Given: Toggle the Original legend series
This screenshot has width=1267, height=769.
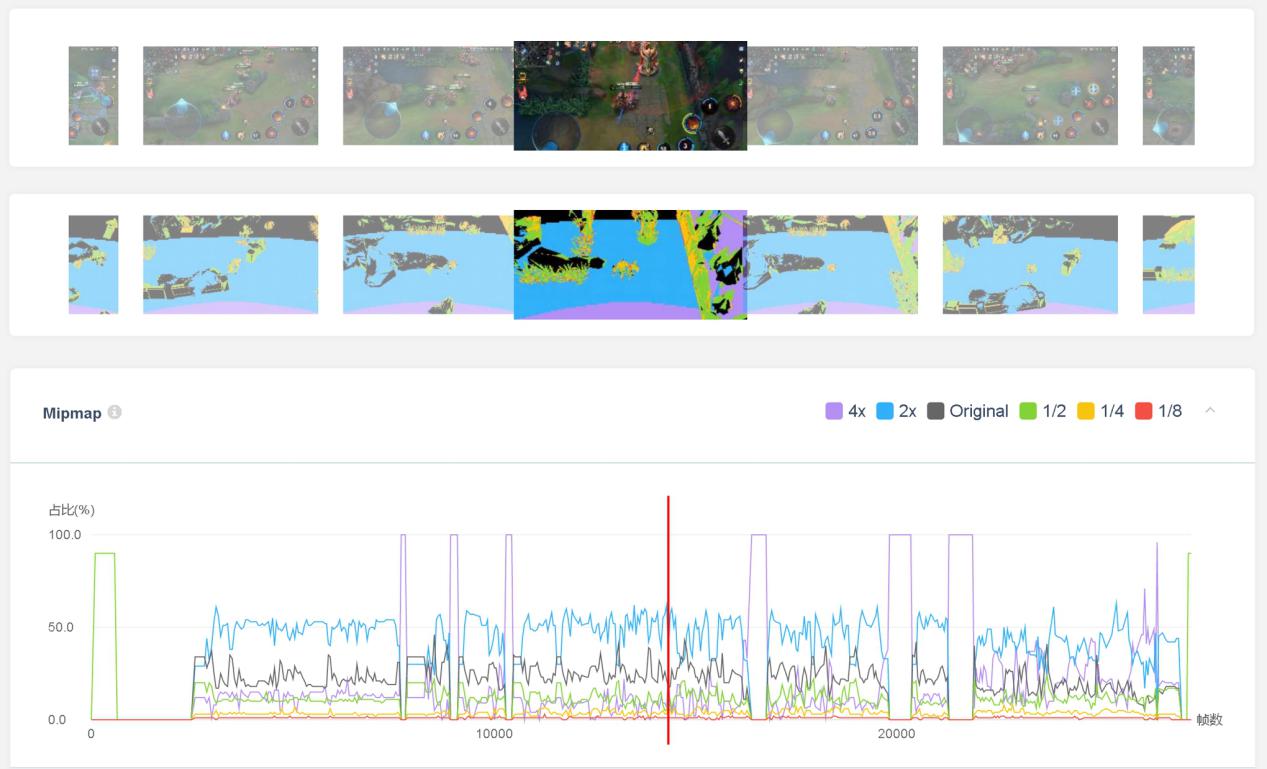Looking at the screenshot, I should [968, 411].
